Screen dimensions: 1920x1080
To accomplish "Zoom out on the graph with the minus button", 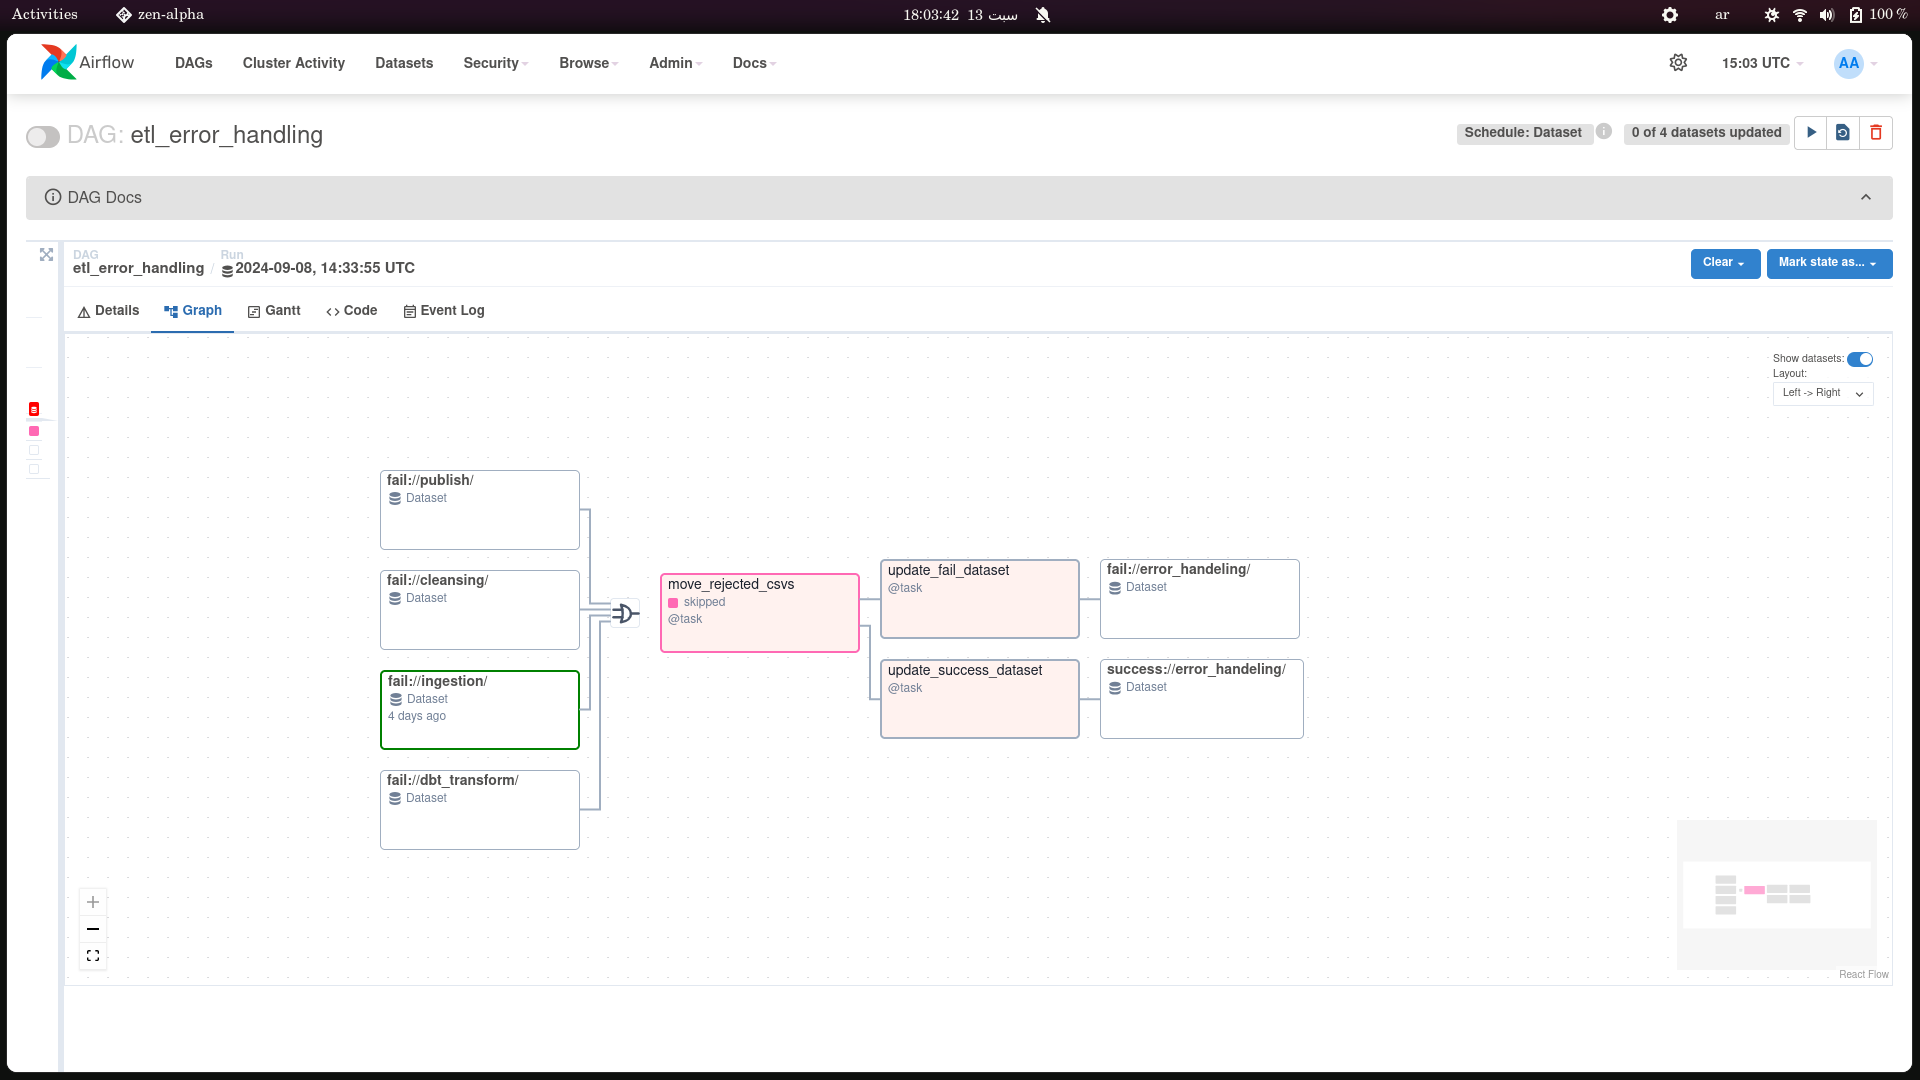I will click(x=93, y=929).
